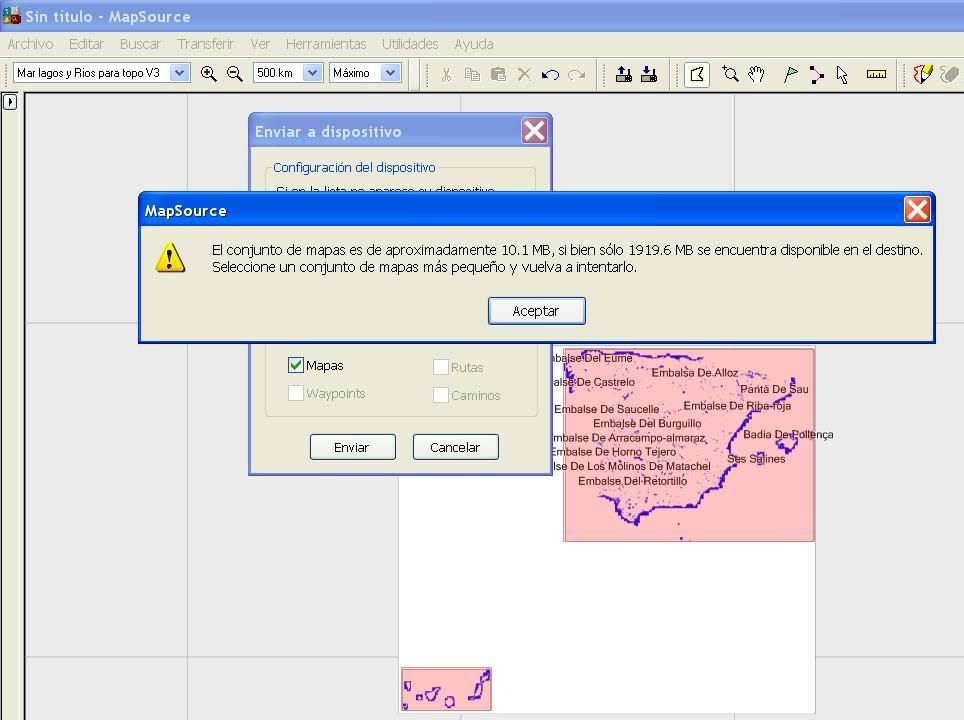Image resolution: width=964 pixels, height=720 pixels.
Task: Click the Embalse Del Retortillo label
Action: 633,481
